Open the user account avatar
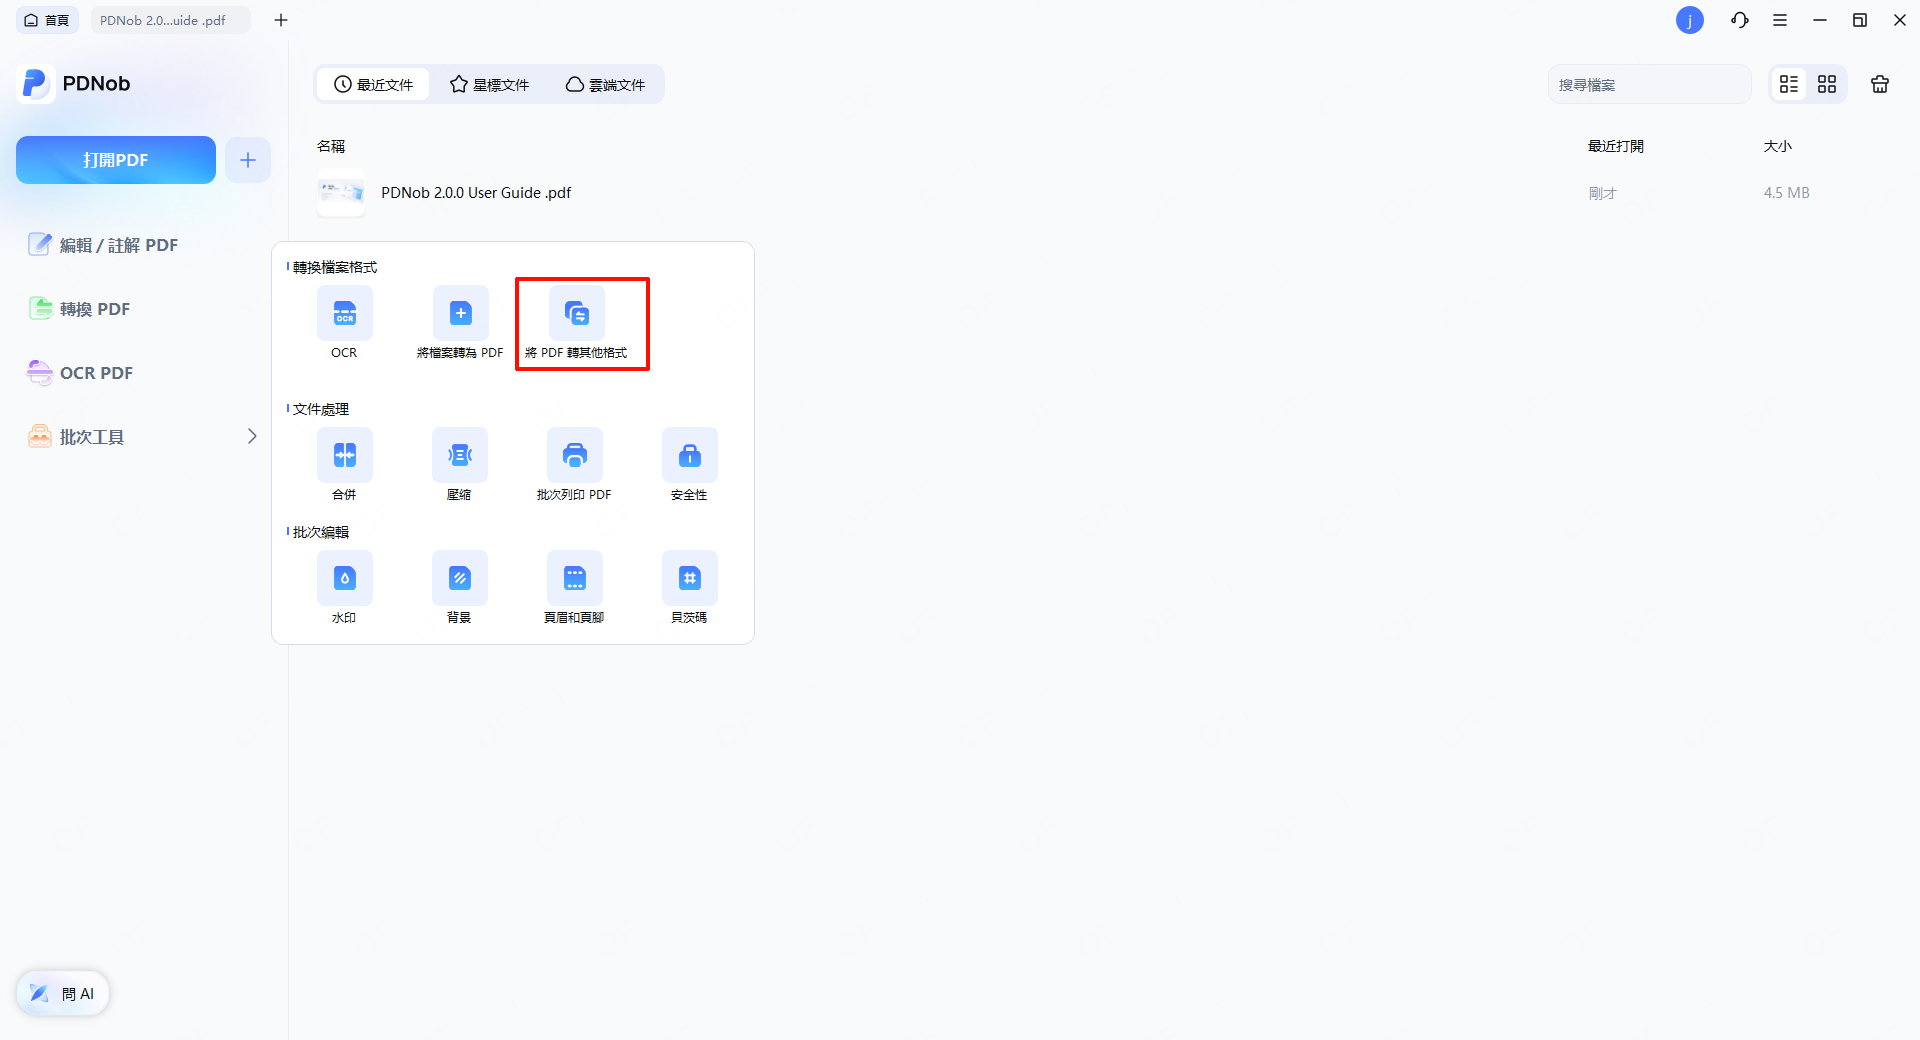 point(1690,20)
